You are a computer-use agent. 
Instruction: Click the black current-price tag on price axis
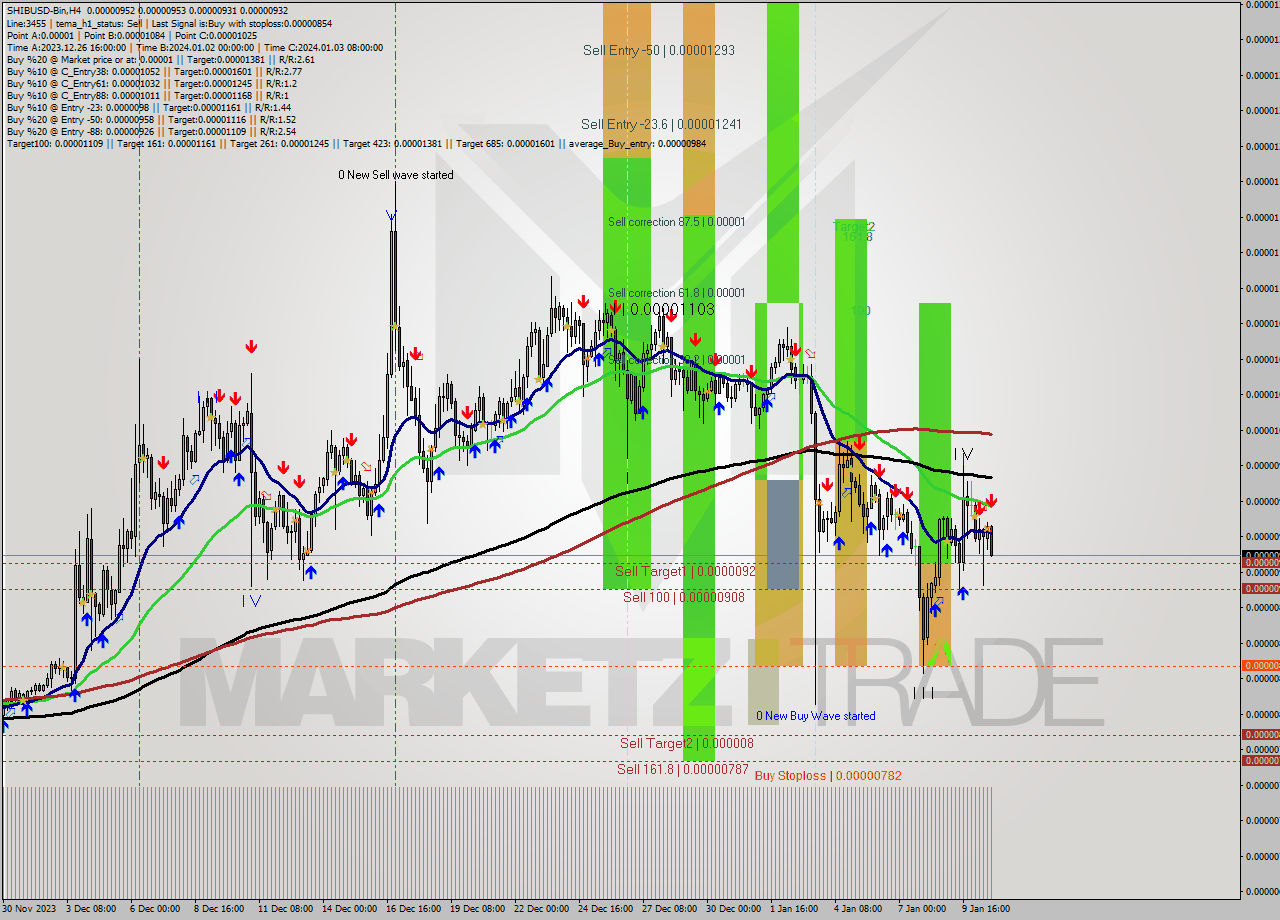(1260, 555)
